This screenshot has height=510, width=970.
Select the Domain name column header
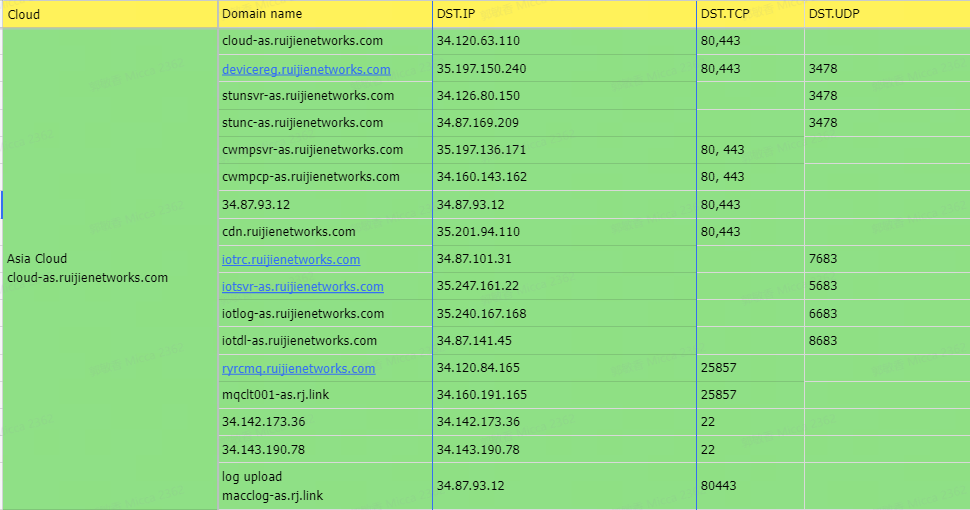pos(325,14)
